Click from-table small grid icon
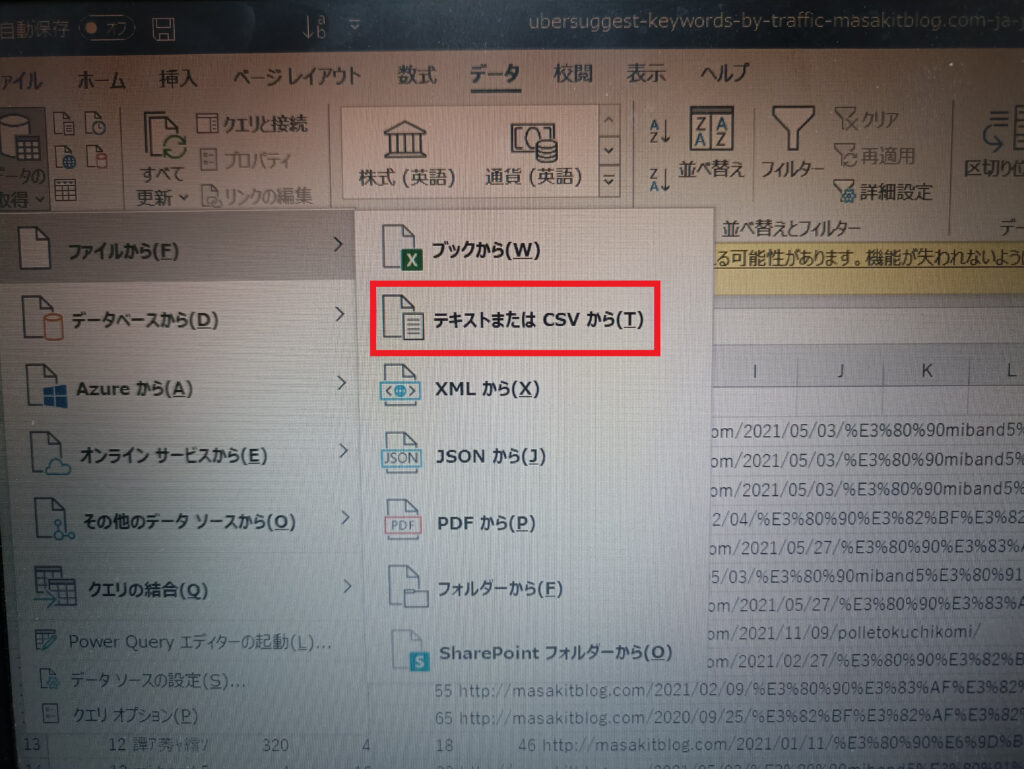The height and width of the screenshot is (769, 1024). (x=65, y=191)
